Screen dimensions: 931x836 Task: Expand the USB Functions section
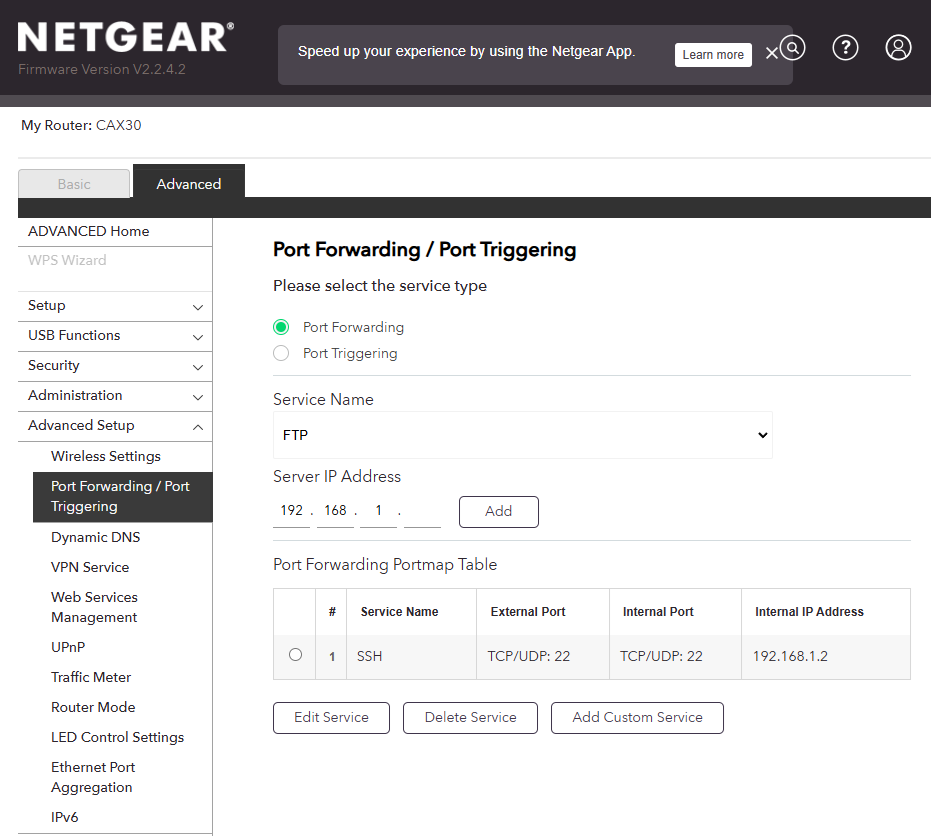coord(115,336)
